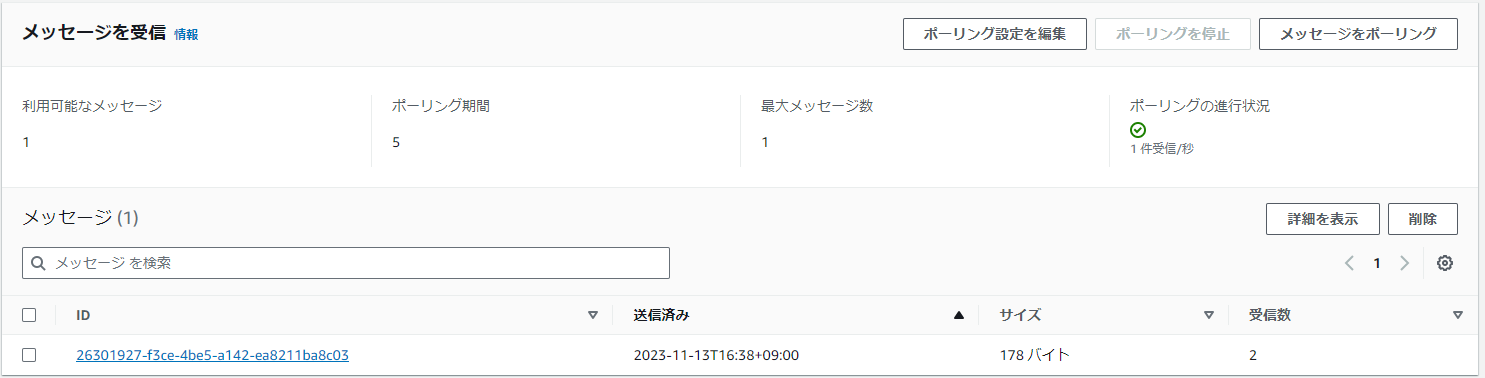Click the ascending sort arrow on 送信済み column
This screenshot has width=1485, height=378.
(959, 315)
